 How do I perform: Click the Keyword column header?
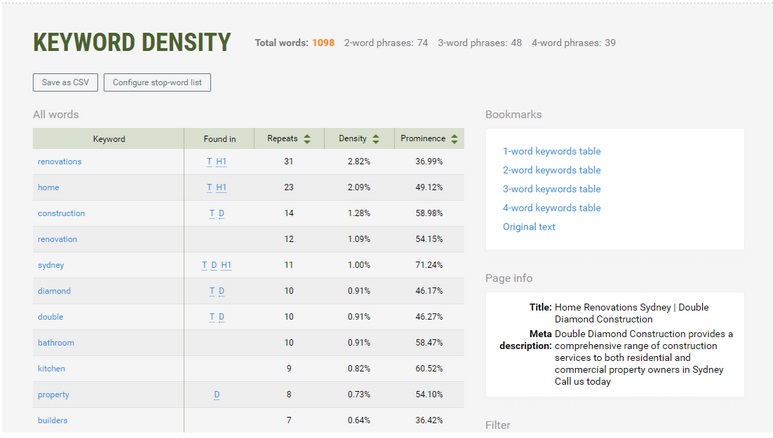[x=108, y=139]
